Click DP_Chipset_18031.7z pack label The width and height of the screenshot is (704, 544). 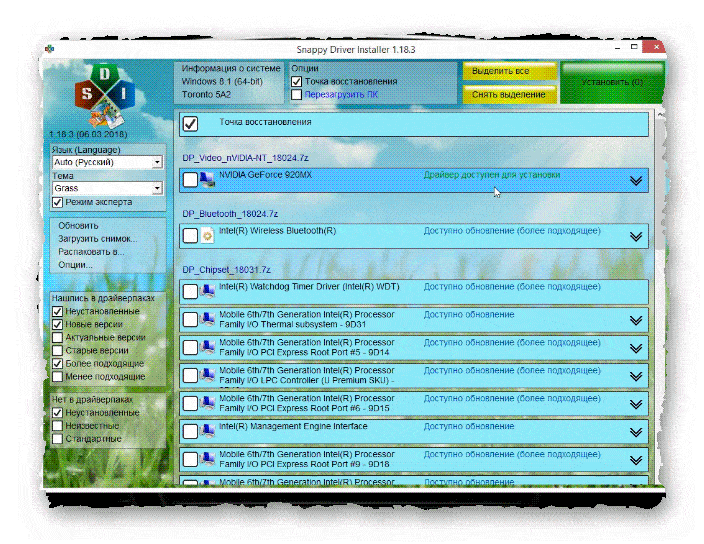pos(226,270)
